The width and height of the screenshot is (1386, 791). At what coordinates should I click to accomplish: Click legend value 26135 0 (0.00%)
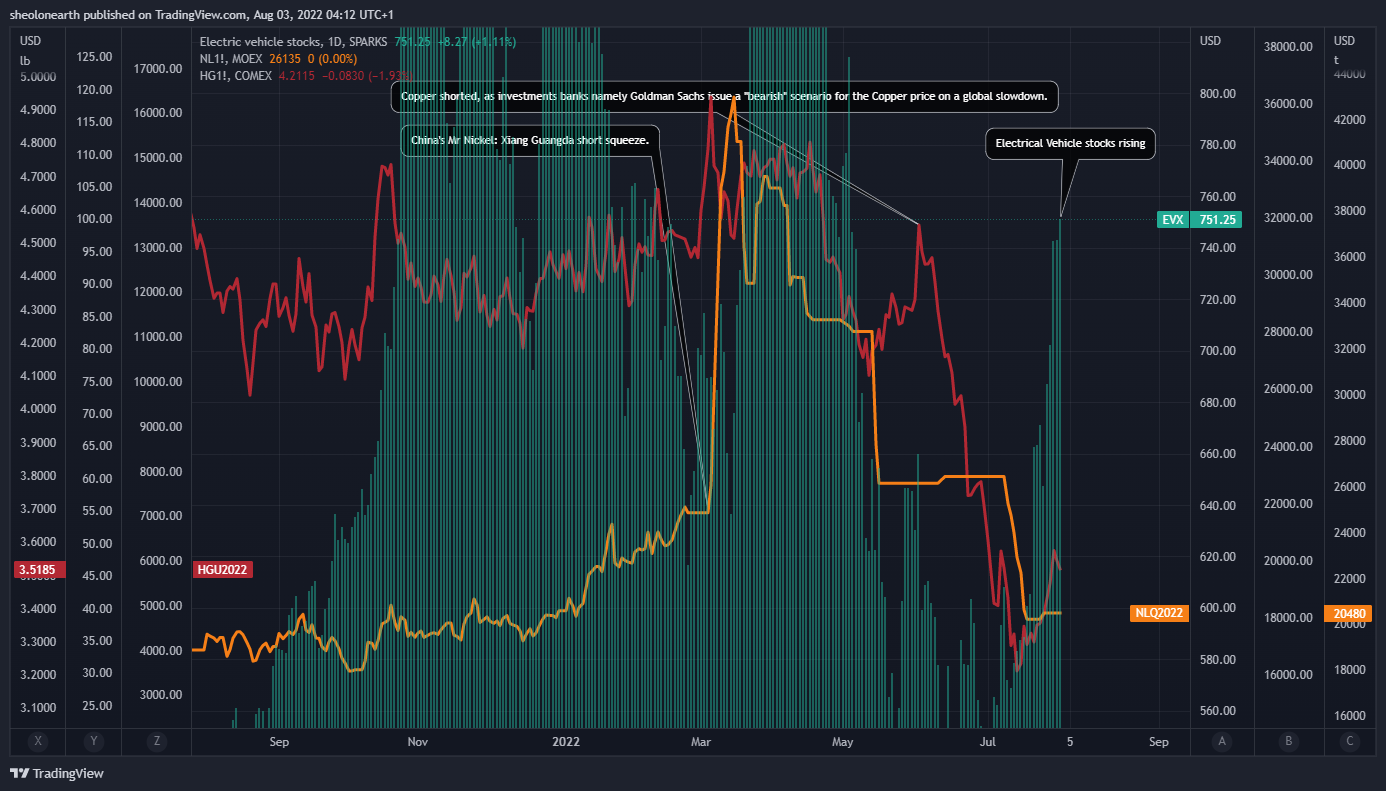pos(313,58)
